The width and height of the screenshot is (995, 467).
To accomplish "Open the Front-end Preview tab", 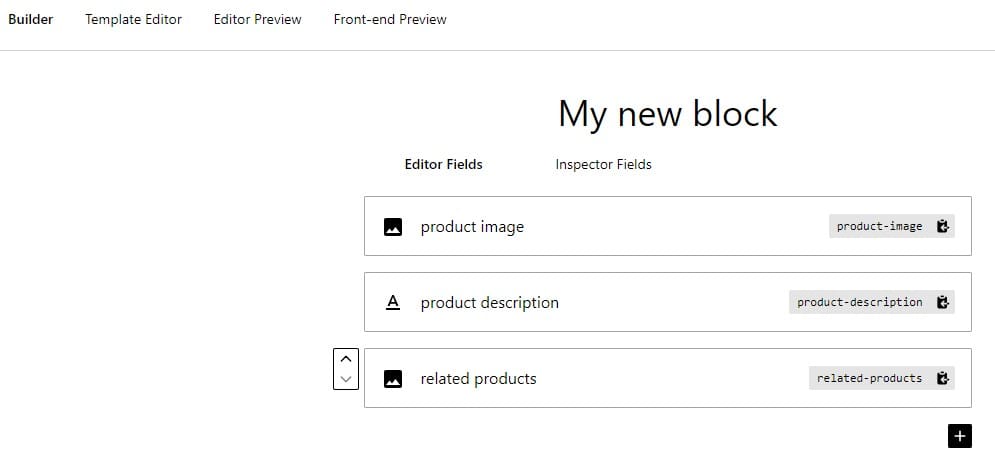I will point(390,20).
